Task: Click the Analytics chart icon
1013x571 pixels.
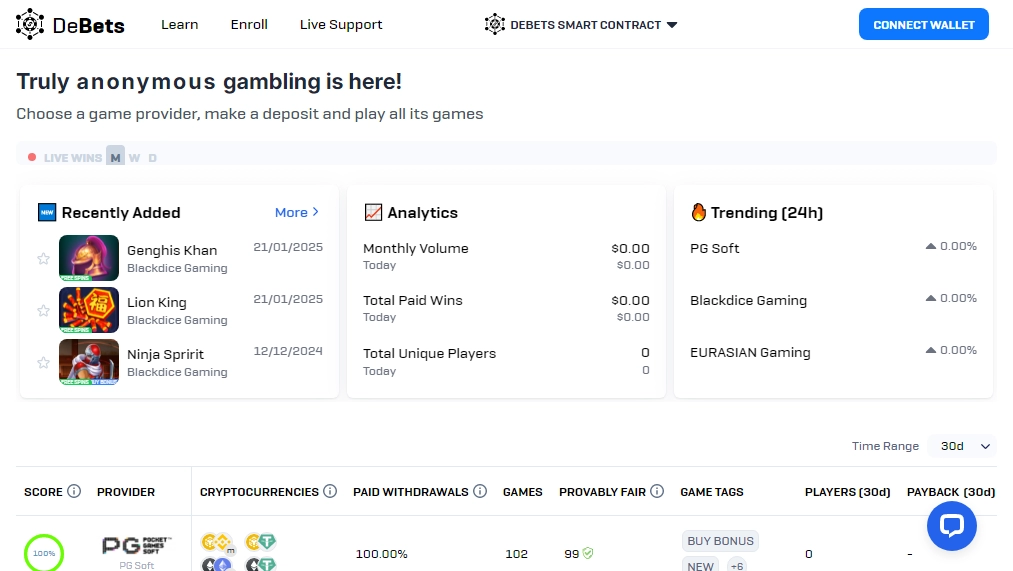Action: click(373, 213)
